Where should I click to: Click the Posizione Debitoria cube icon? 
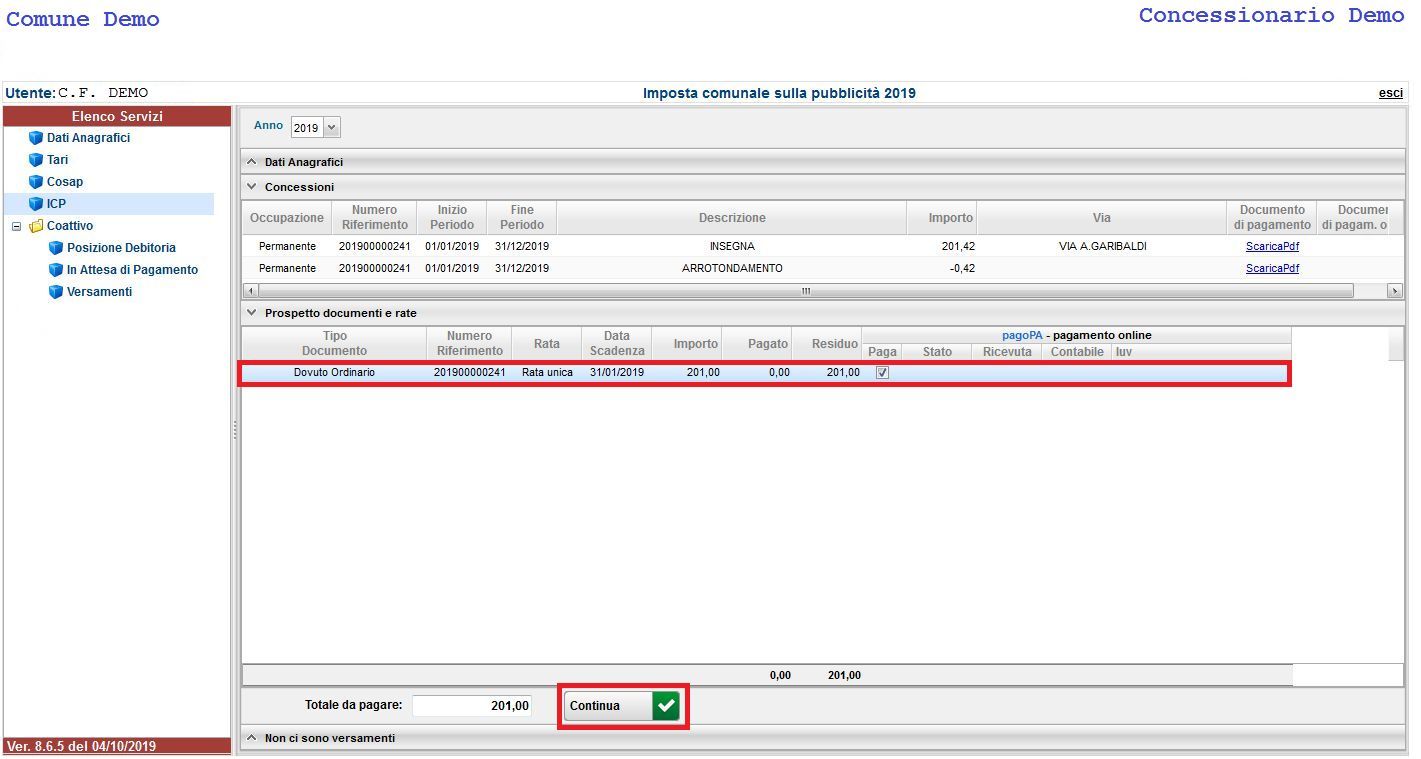[x=56, y=248]
